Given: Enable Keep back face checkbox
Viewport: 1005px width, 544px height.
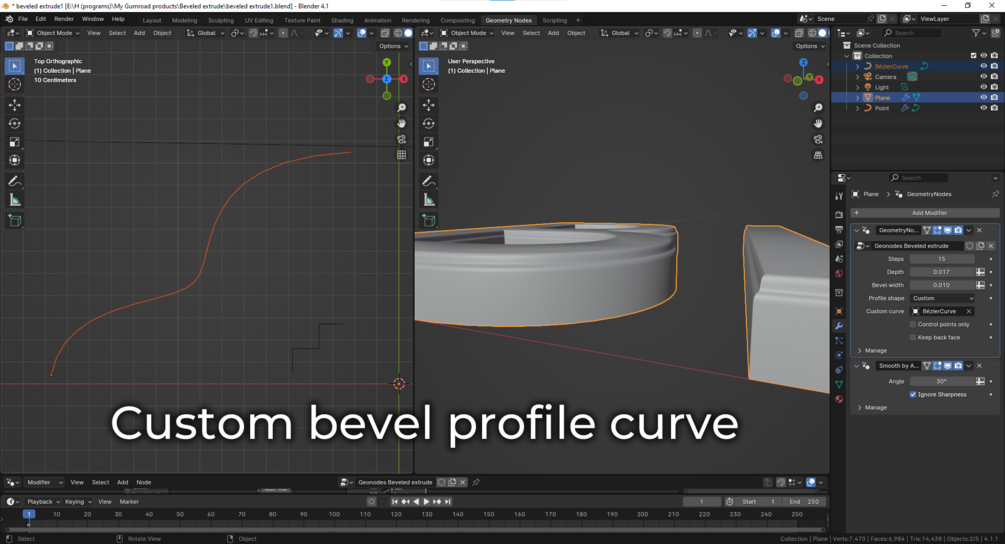Looking at the screenshot, I should [913, 338].
